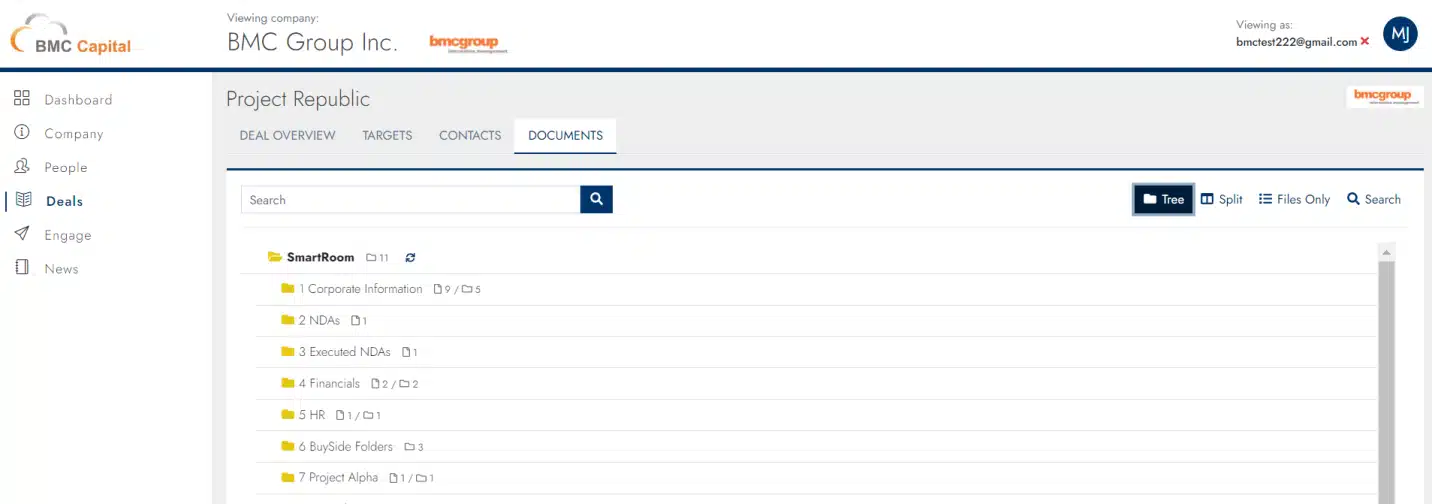Image resolution: width=1432 pixels, height=504 pixels.
Task: Open the Targets tab
Action: click(387, 135)
